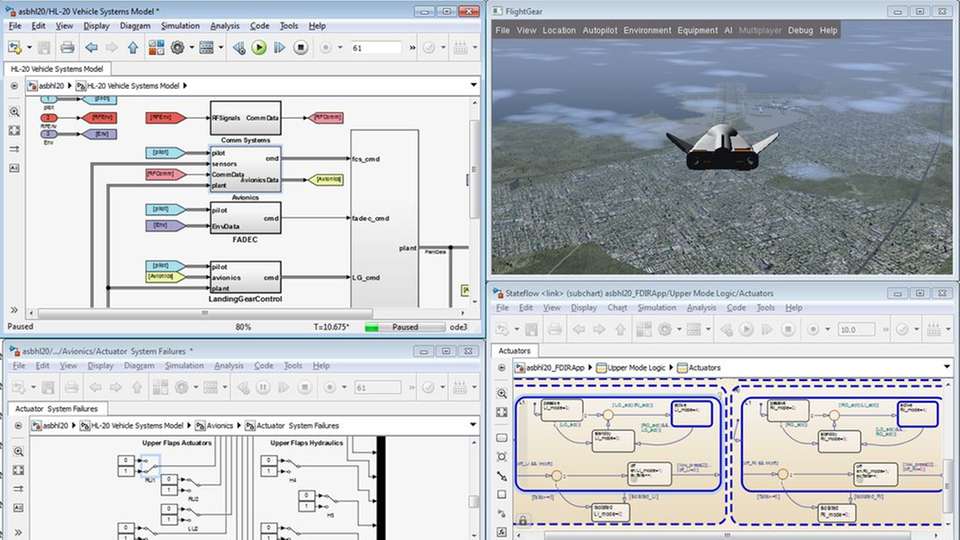960x540 pixels.
Task: Click the zoom icon in the HL-20 Vehicle Systems Model palette
Action: (x=15, y=112)
